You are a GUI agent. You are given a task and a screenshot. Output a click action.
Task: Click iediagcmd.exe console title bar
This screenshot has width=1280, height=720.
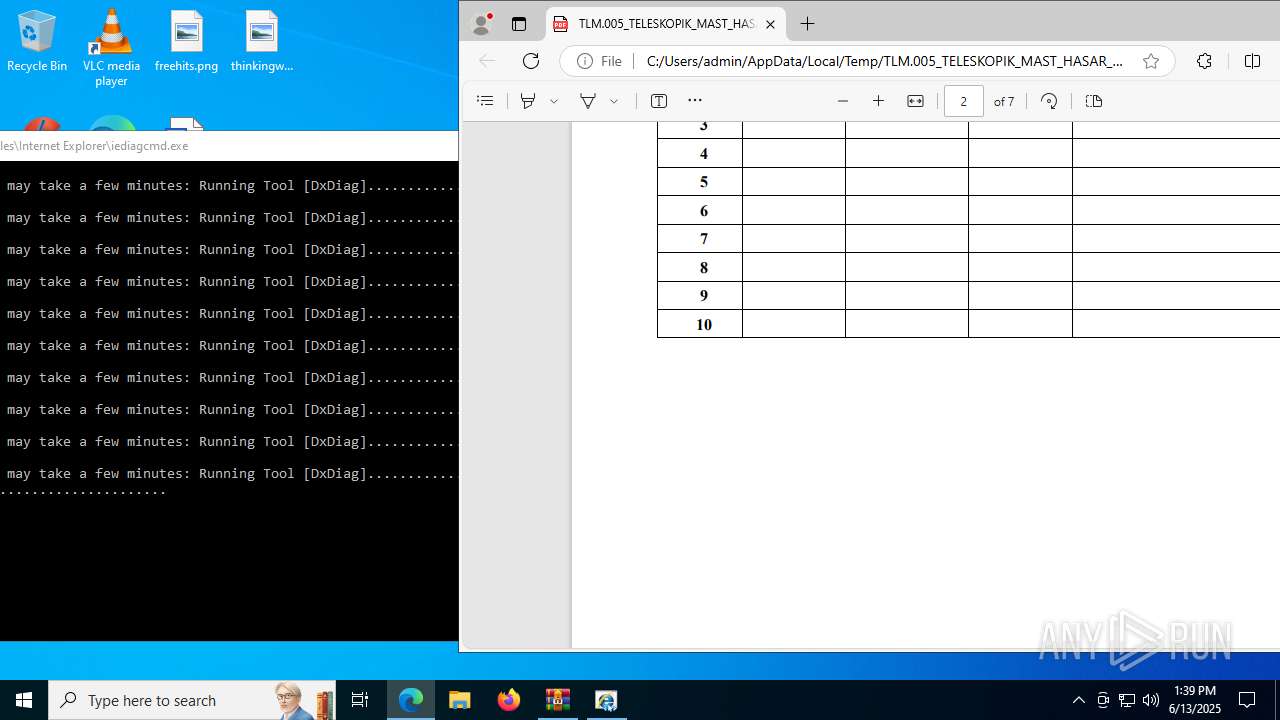[229, 145]
